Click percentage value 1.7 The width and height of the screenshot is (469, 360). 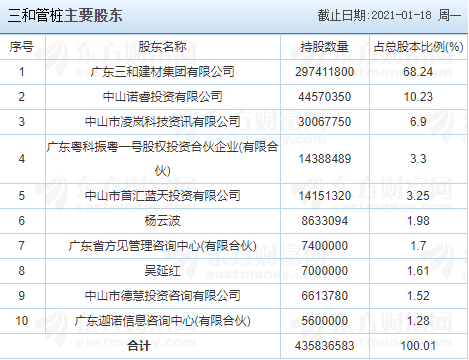coord(418,246)
